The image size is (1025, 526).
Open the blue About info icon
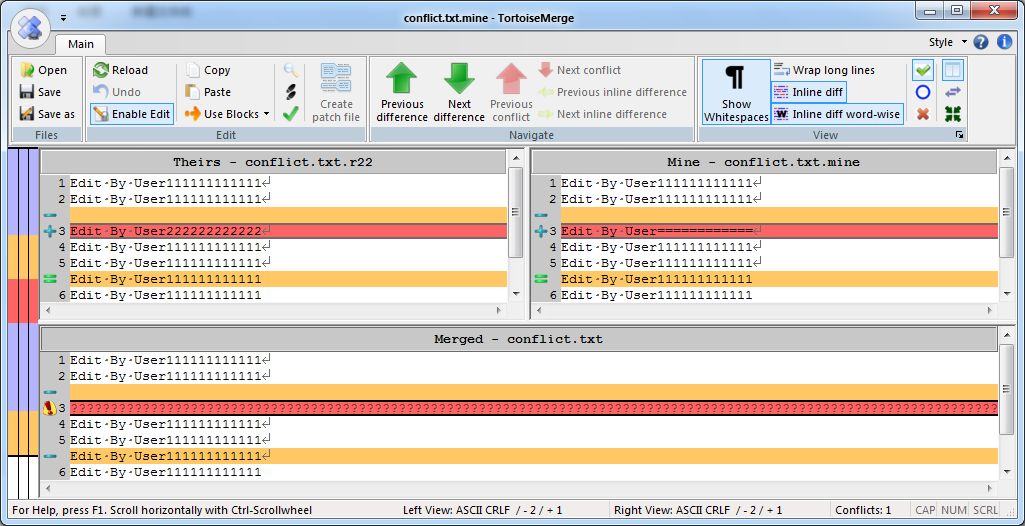(x=1004, y=42)
